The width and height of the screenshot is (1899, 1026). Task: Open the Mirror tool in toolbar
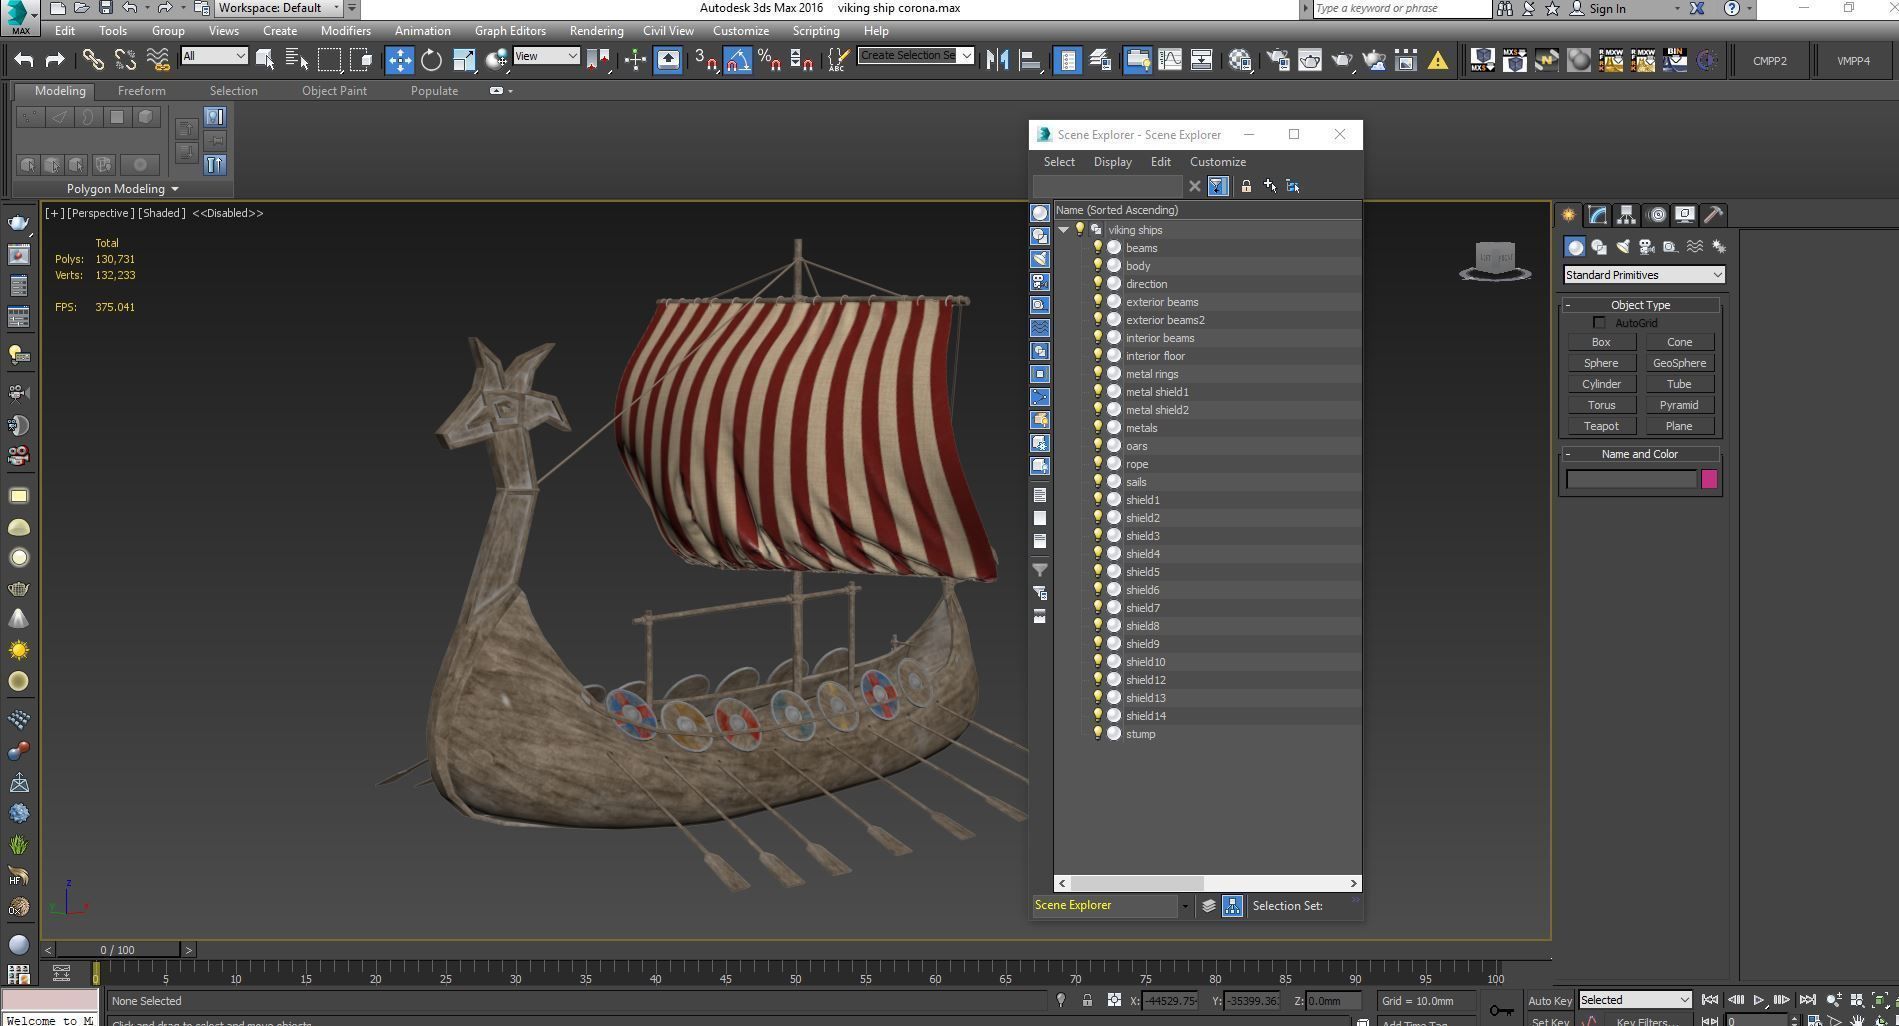coord(996,60)
